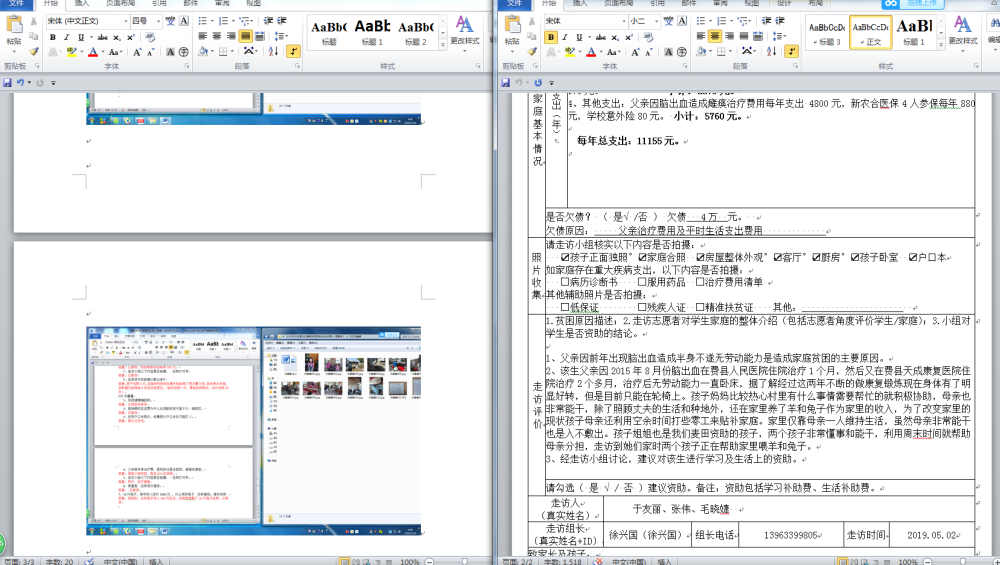Open 插入 tab in left window
This screenshot has height=565, width=1000.
click(82, 4)
